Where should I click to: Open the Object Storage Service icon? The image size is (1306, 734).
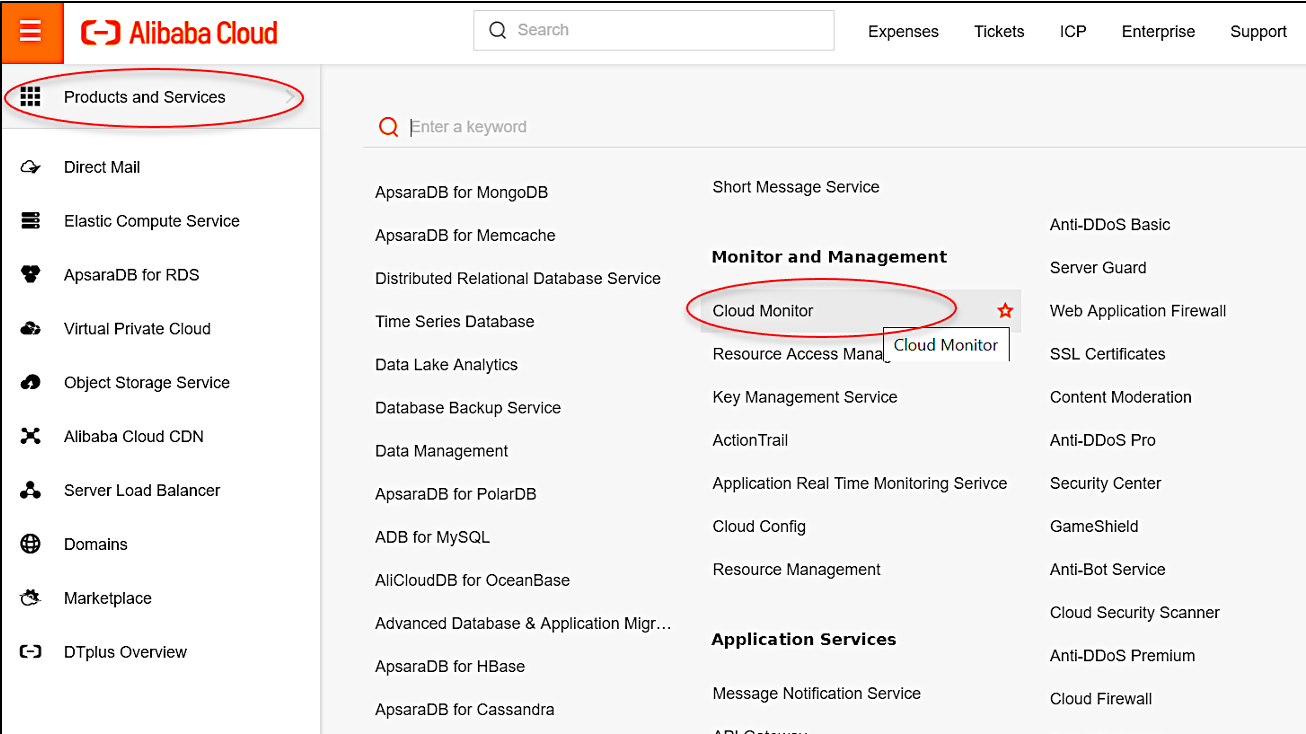31,382
